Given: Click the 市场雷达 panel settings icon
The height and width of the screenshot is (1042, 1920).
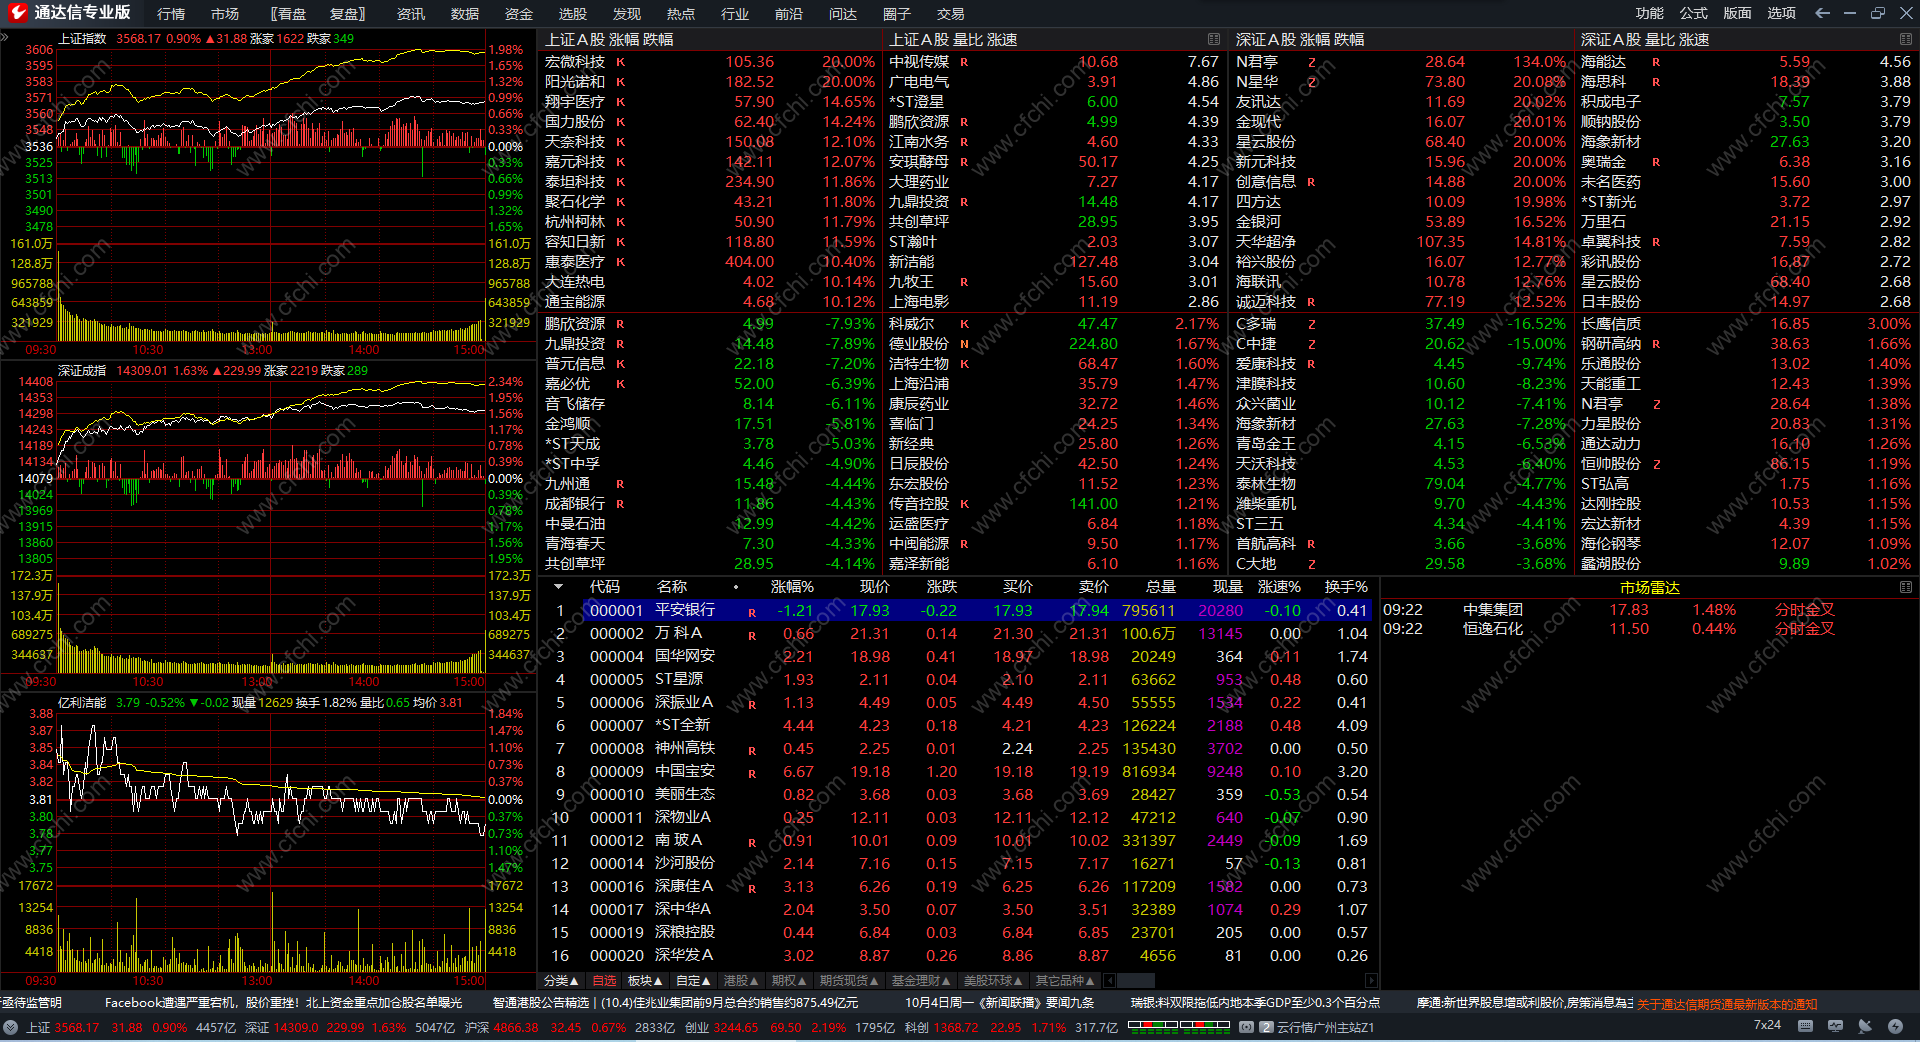Looking at the screenshot, I should 1906,587.
